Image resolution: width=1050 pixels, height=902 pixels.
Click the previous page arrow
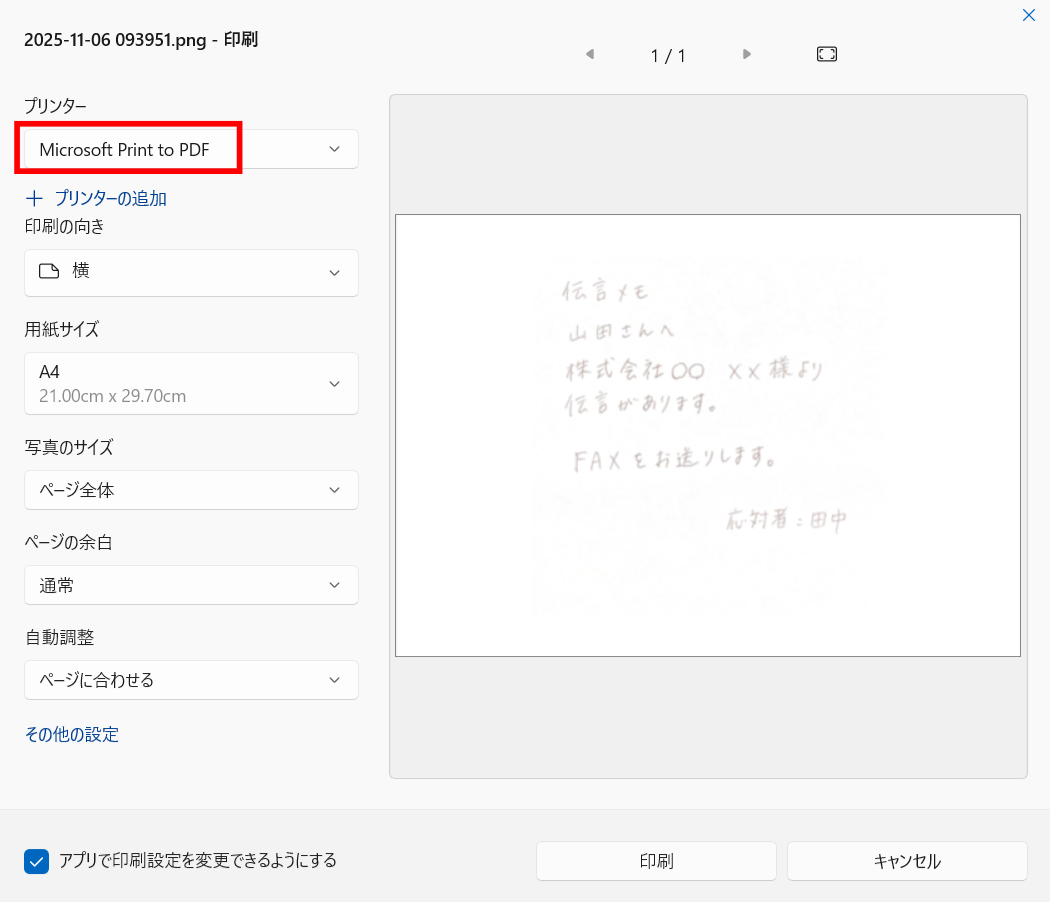pos(590,55)
